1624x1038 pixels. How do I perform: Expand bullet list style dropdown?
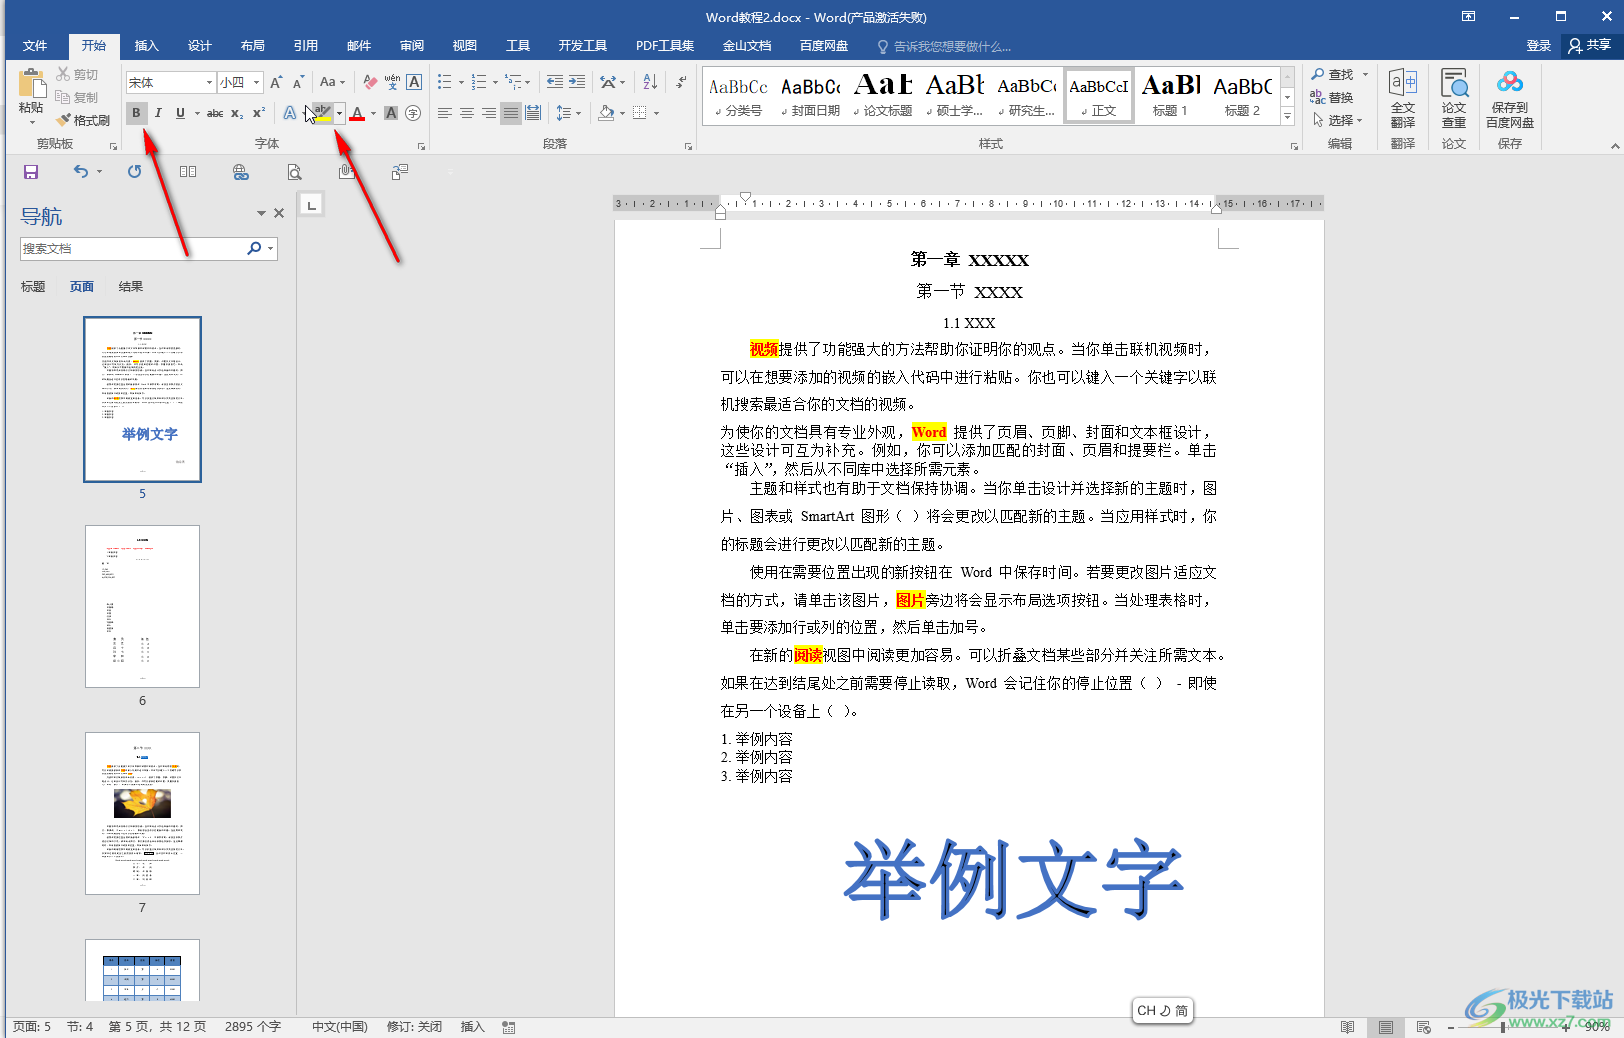tap(460, 82)
